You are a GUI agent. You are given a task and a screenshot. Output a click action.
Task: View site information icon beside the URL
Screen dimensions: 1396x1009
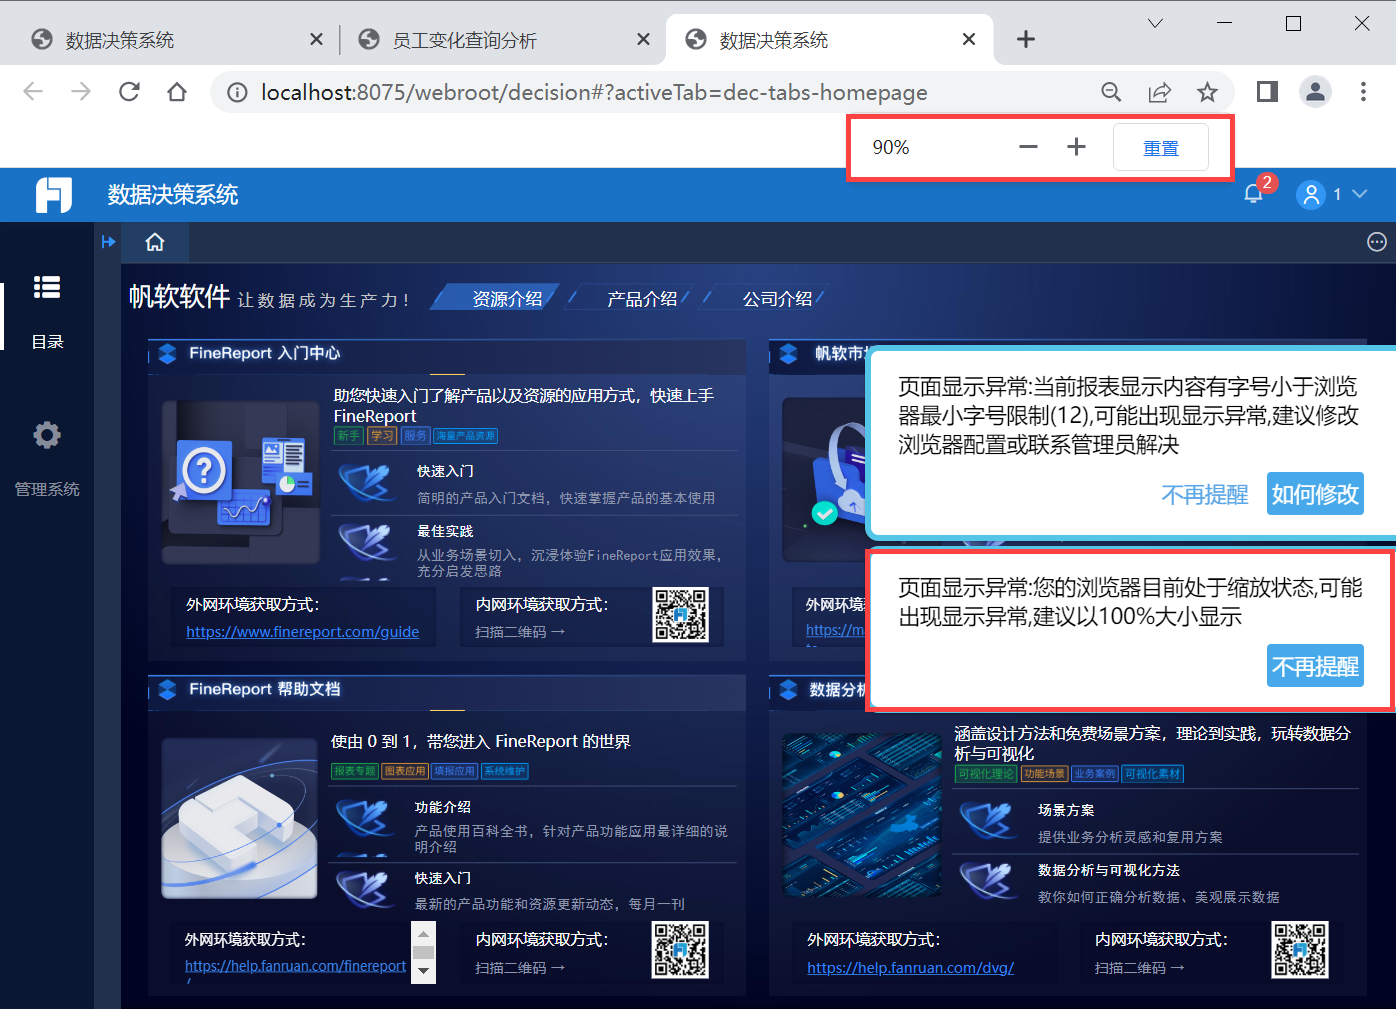[x=237, y=93]
